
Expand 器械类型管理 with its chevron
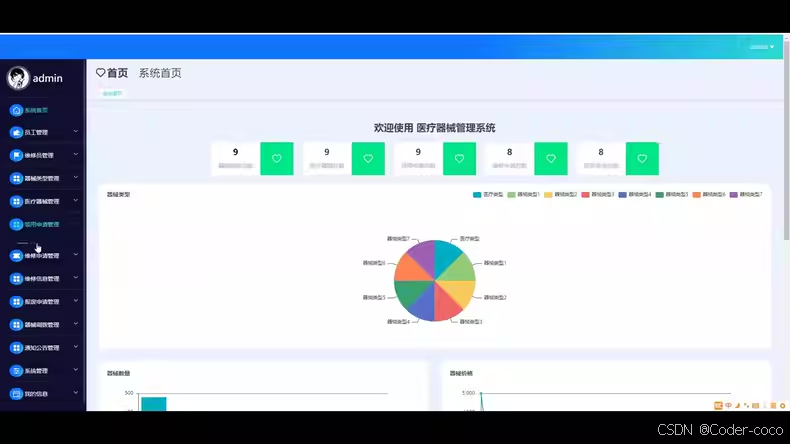[x=76, y=177]
